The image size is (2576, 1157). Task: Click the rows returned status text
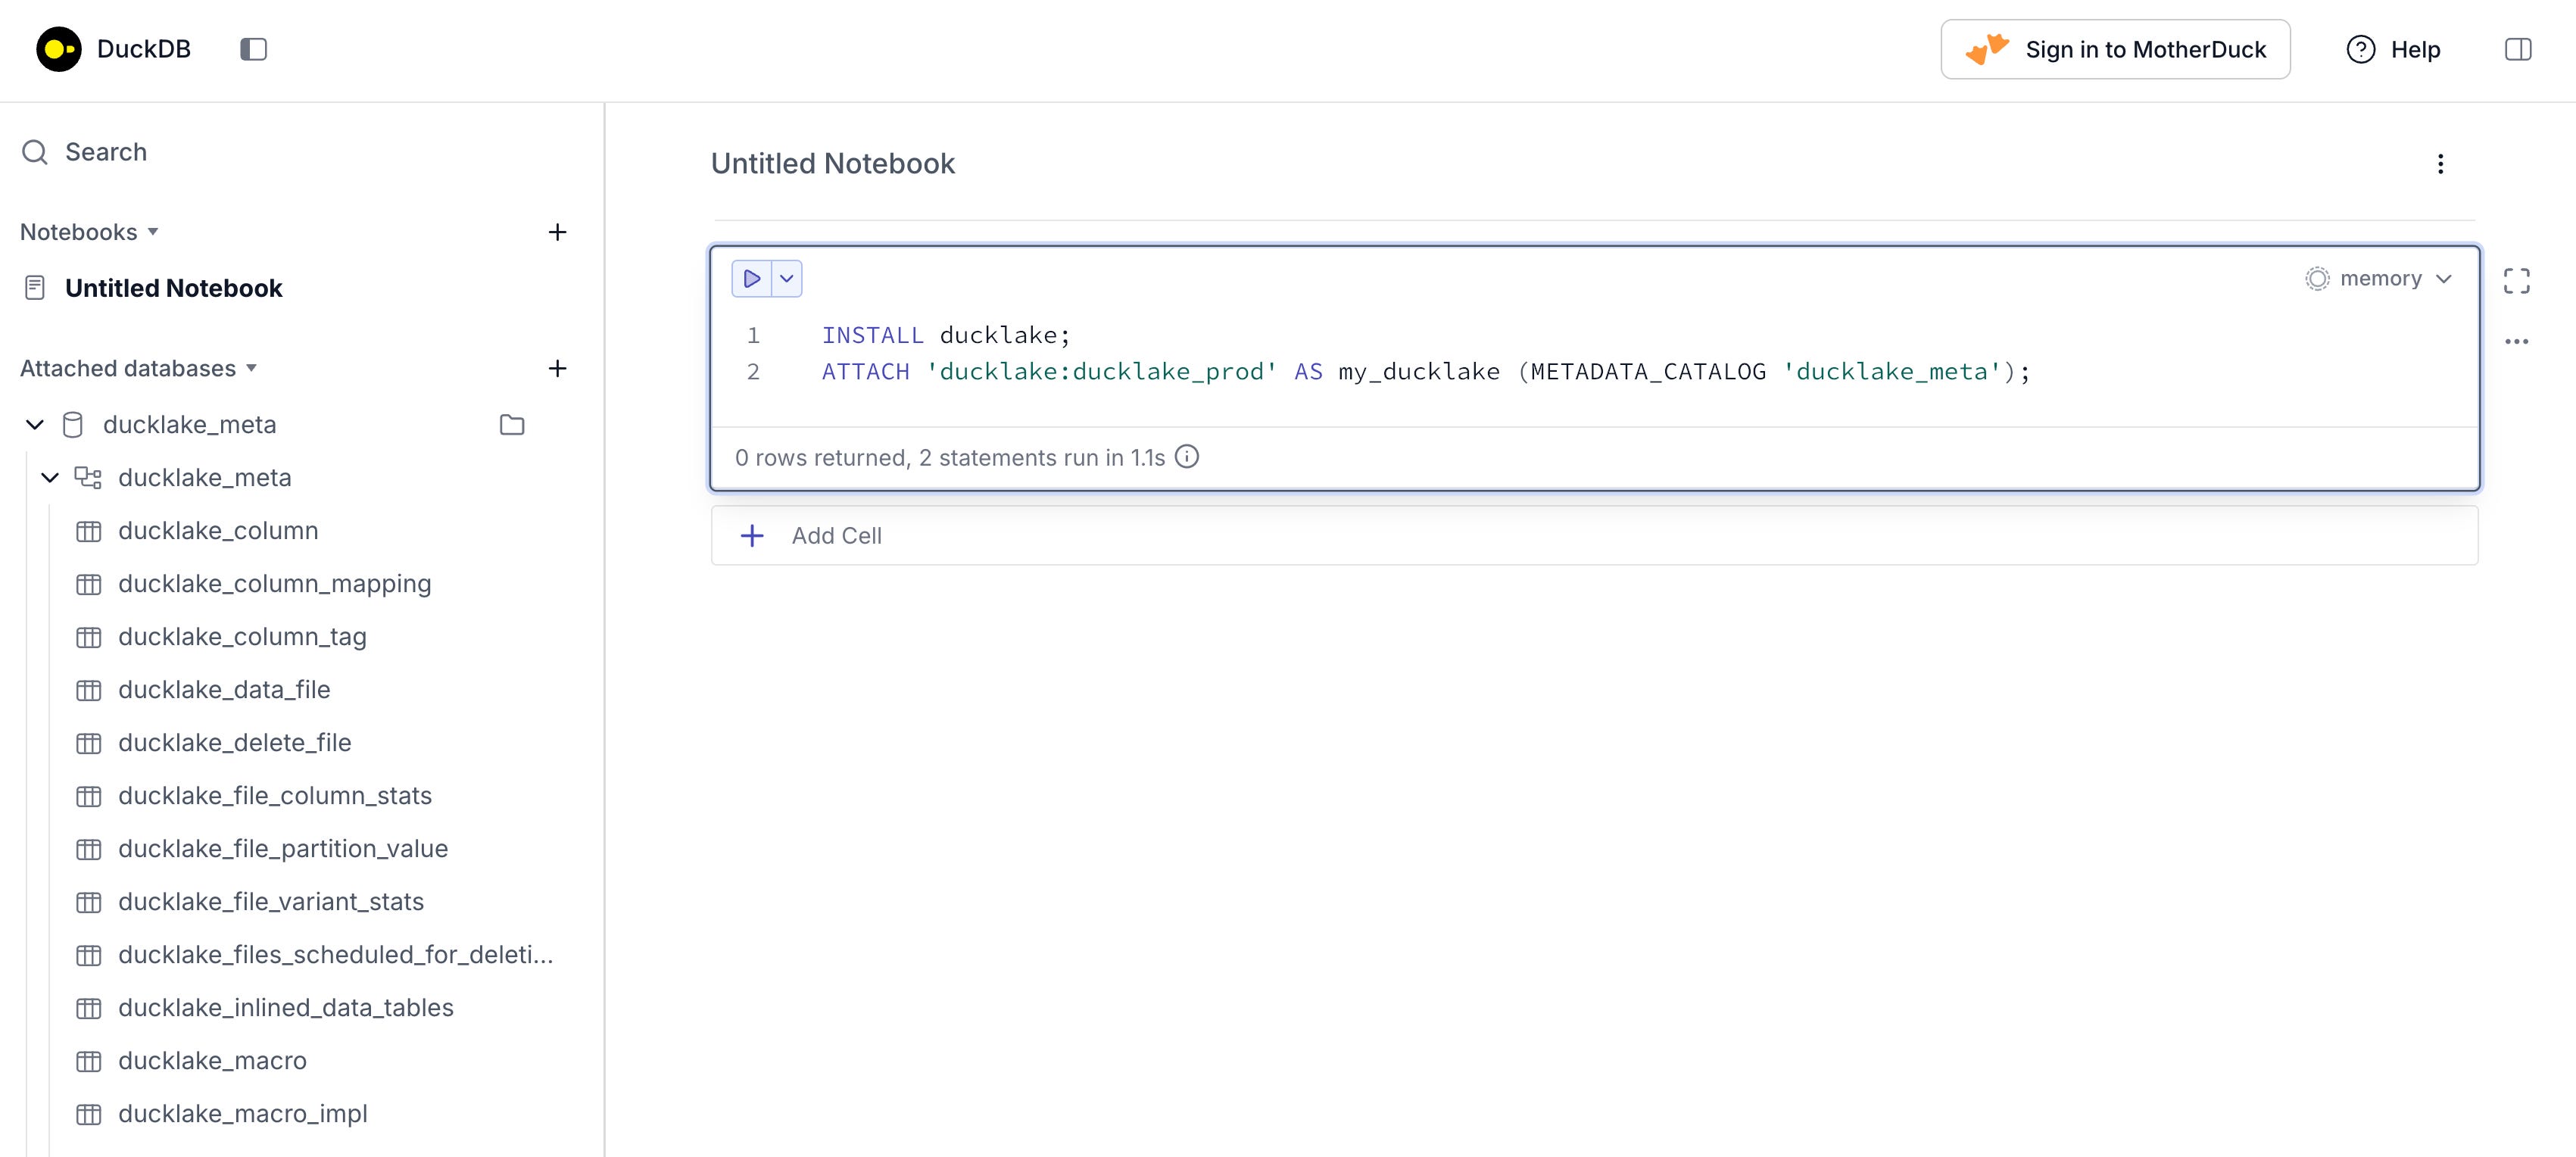[950, 458]
